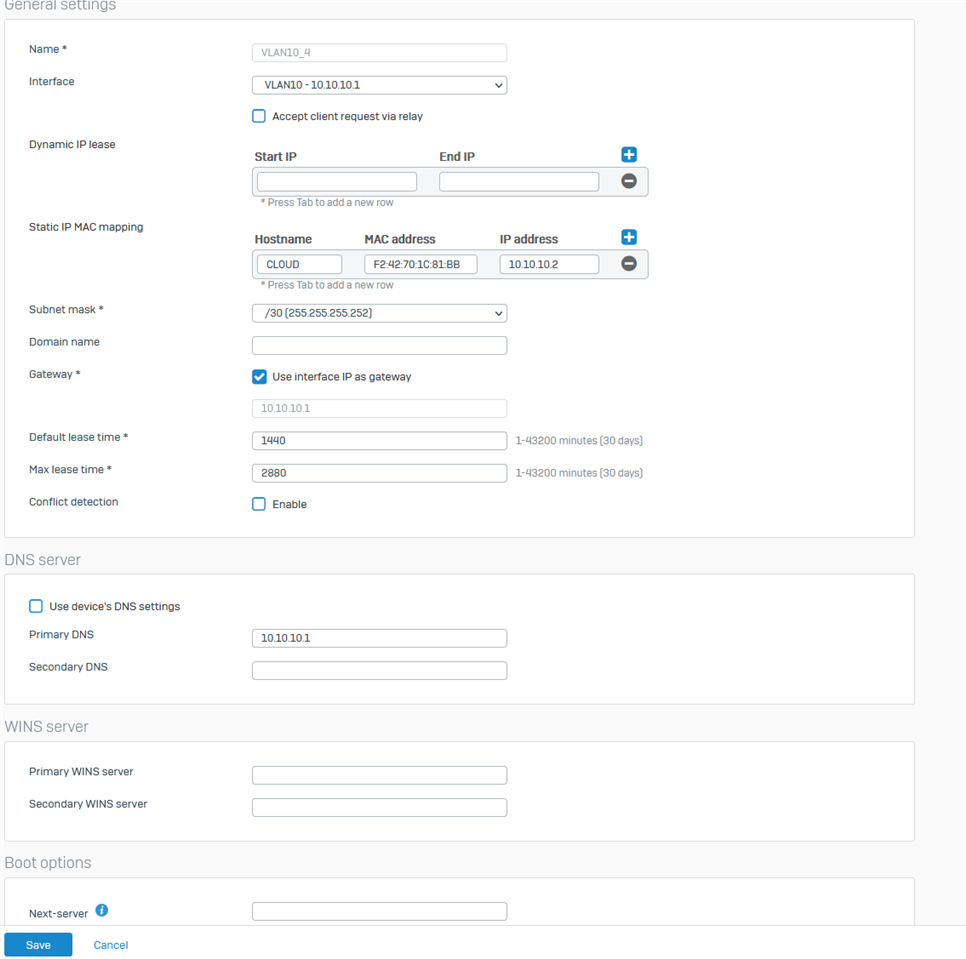Open the Interface dropdown VLAN10
This screenshot has width=966, height=959.
[x=380, y=85]
